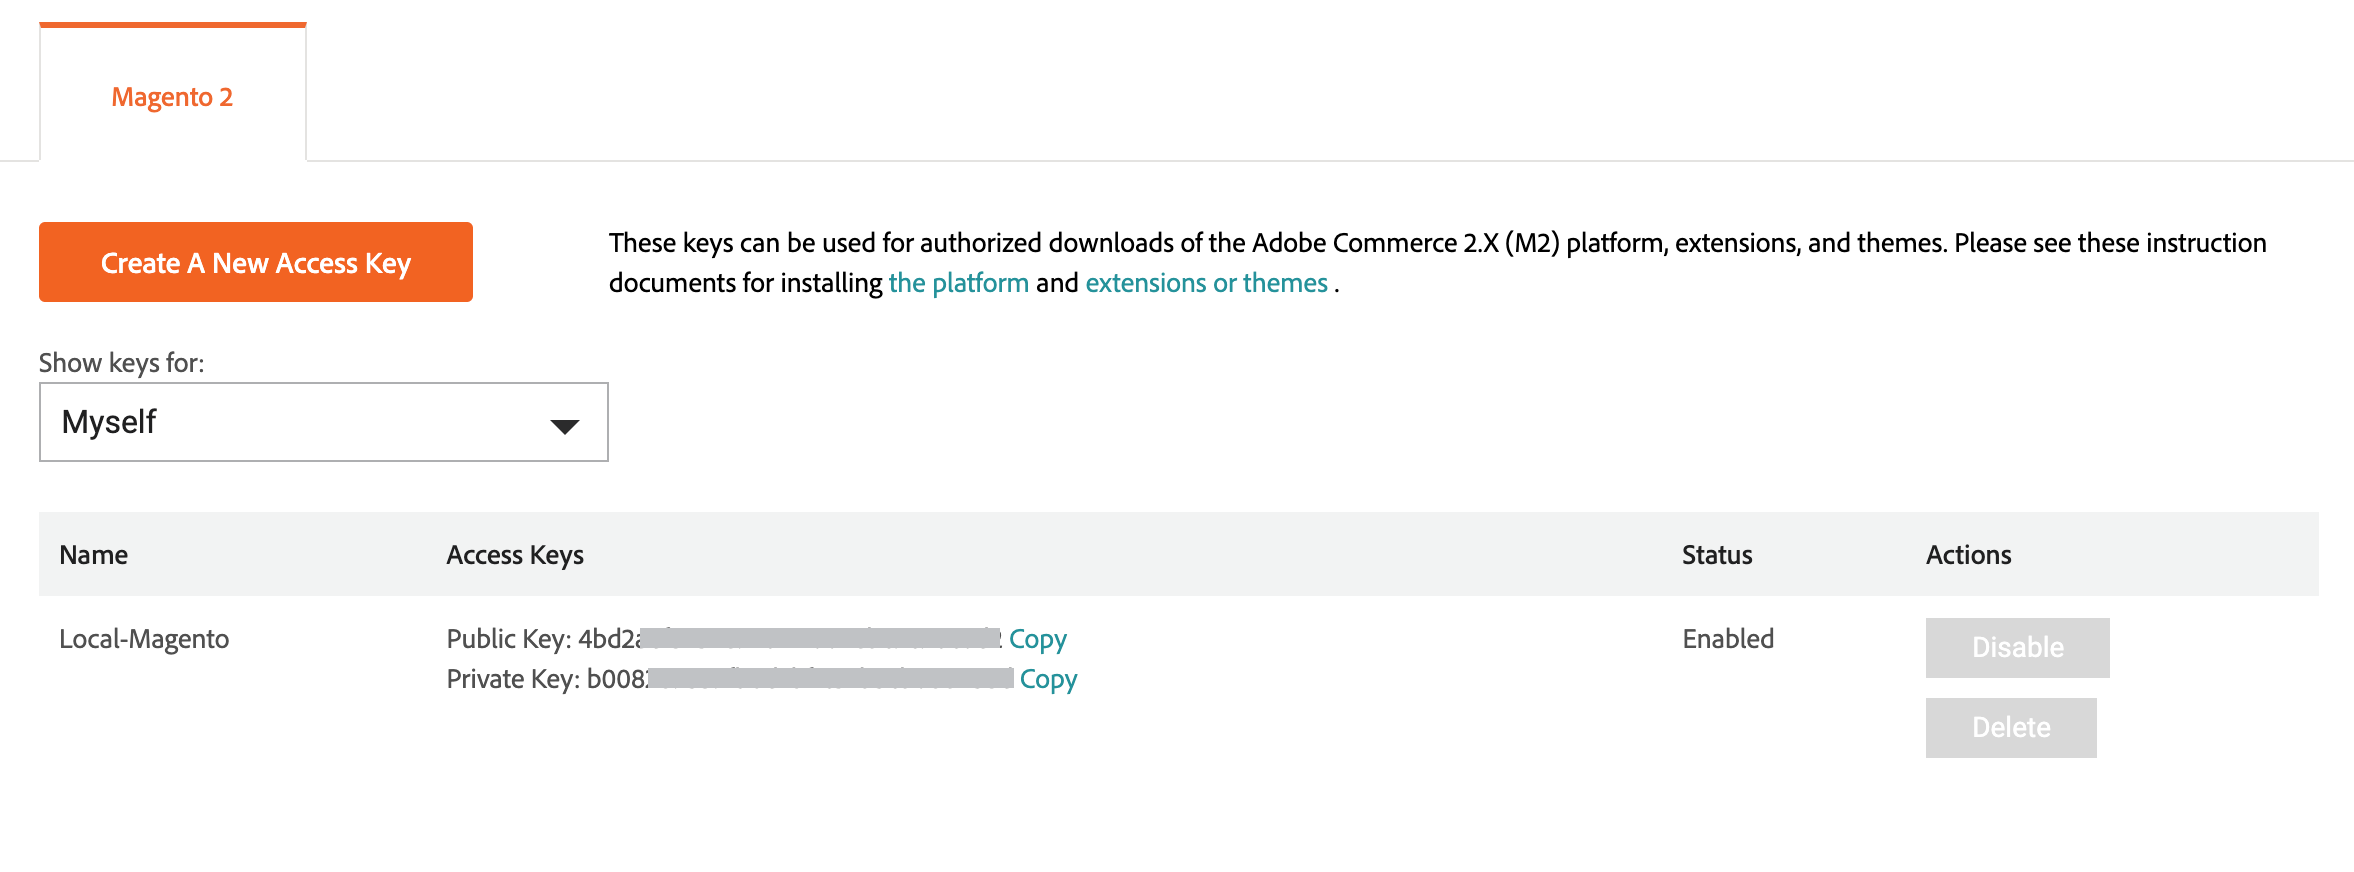Click the Enabled status text
Viewport: 2354px width, 872px height.
coord(1728,639)
